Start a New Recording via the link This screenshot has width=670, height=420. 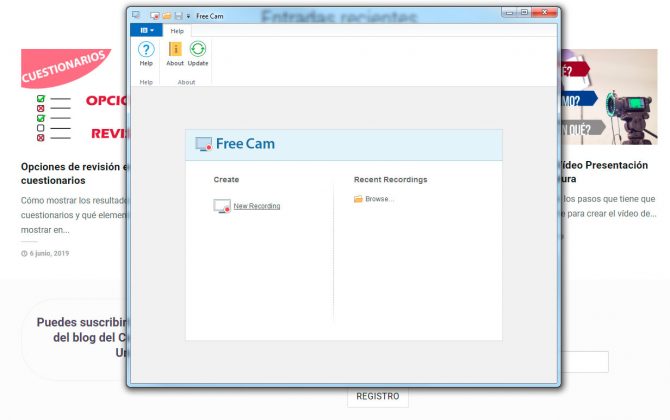[257, 206]
